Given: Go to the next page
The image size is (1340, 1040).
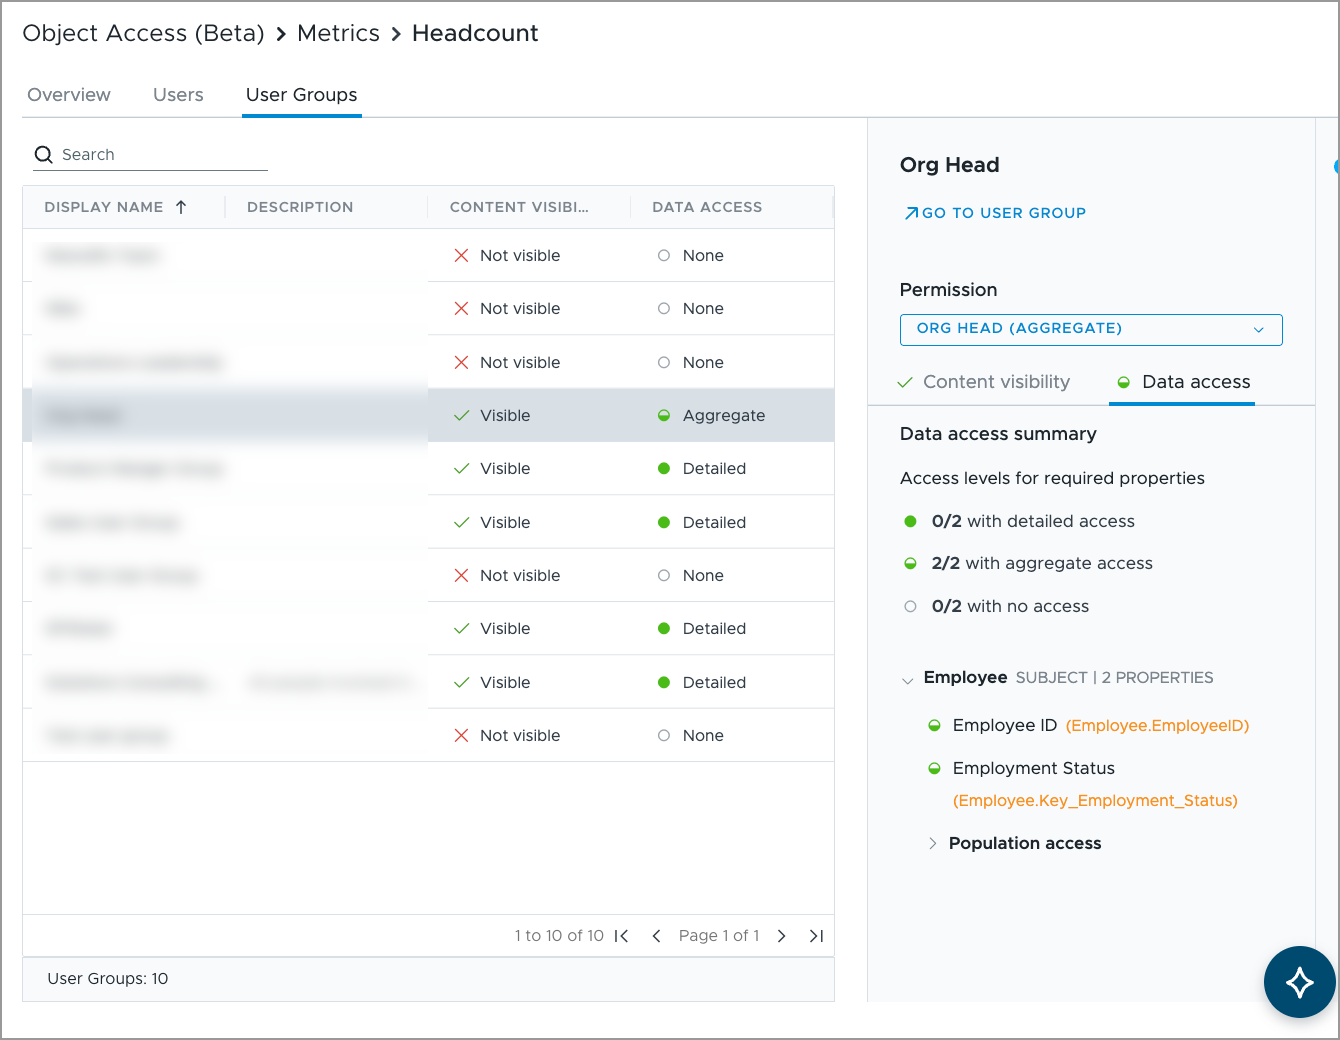Looking at the screenshot, I should click(782, 936).
